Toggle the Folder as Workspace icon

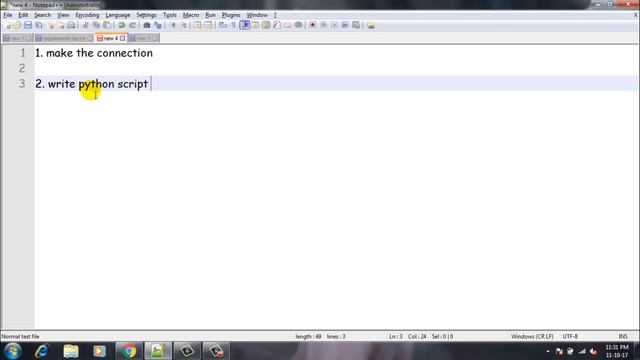click(288, 25)
